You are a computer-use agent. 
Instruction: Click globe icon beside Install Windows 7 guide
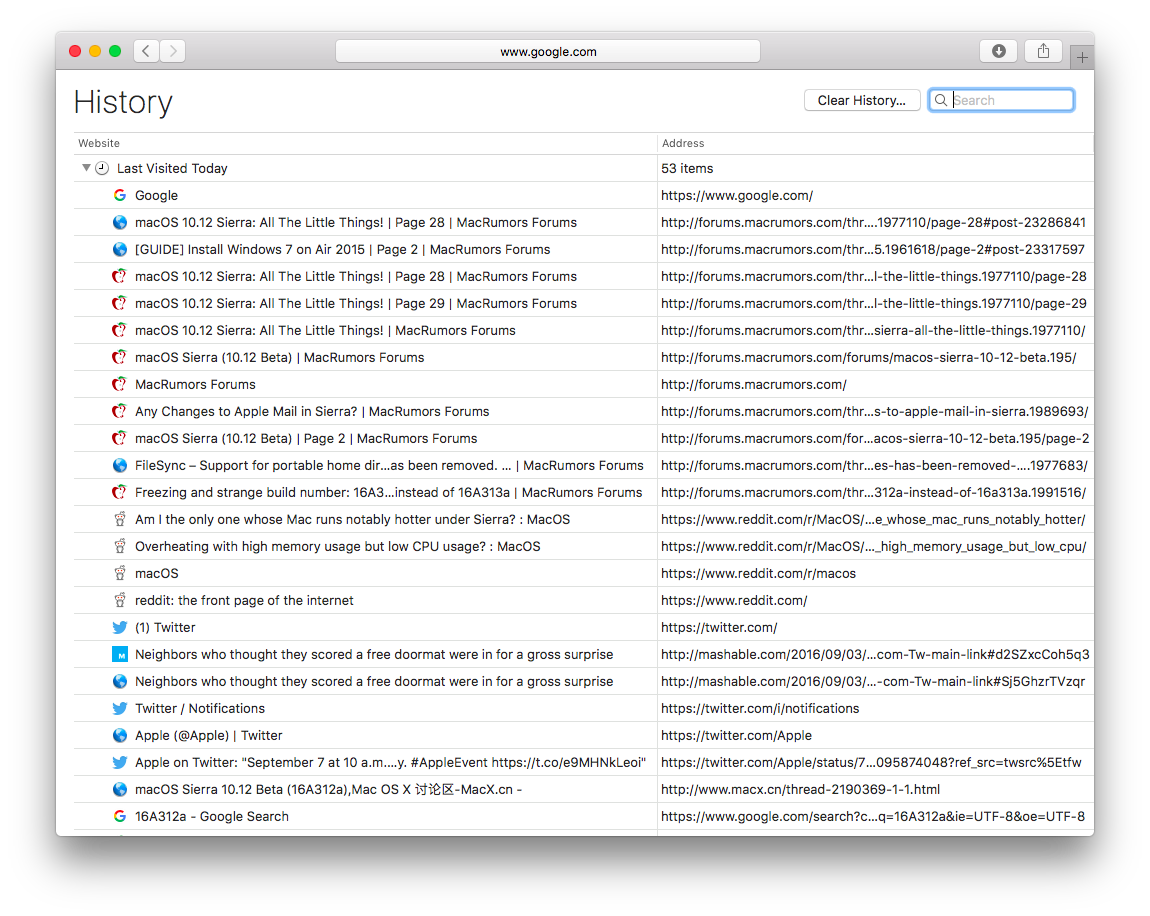(120, 249)
